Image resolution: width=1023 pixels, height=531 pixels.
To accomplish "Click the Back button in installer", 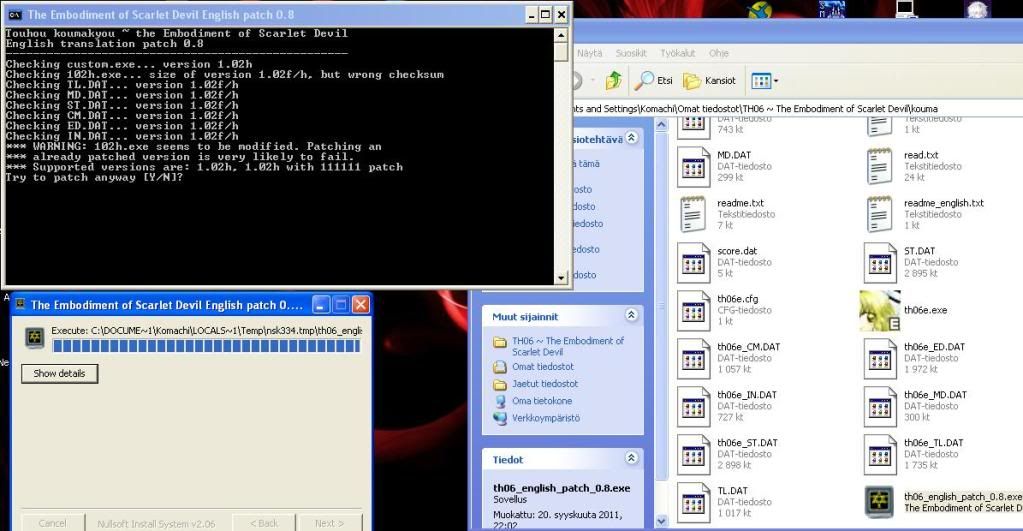I will [x=264, y=523].
